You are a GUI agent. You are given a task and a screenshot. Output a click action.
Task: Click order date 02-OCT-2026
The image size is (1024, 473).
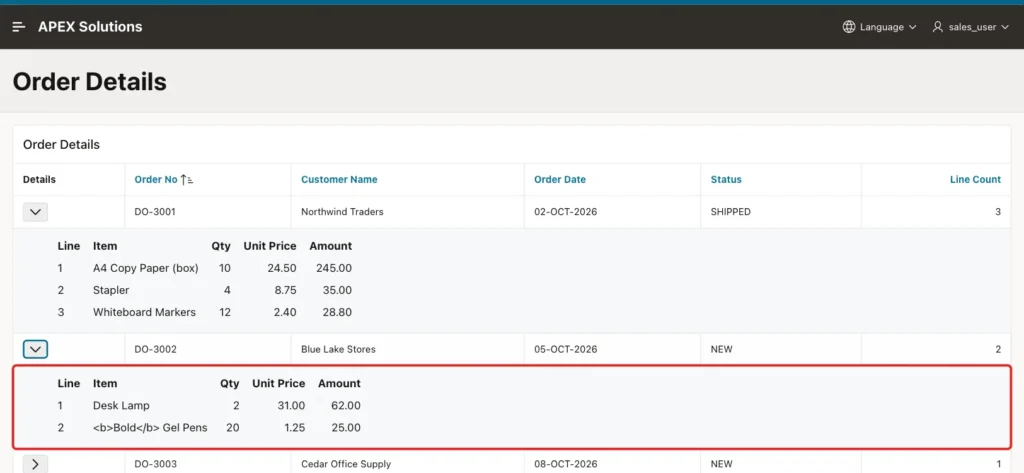tap(566, 212)
